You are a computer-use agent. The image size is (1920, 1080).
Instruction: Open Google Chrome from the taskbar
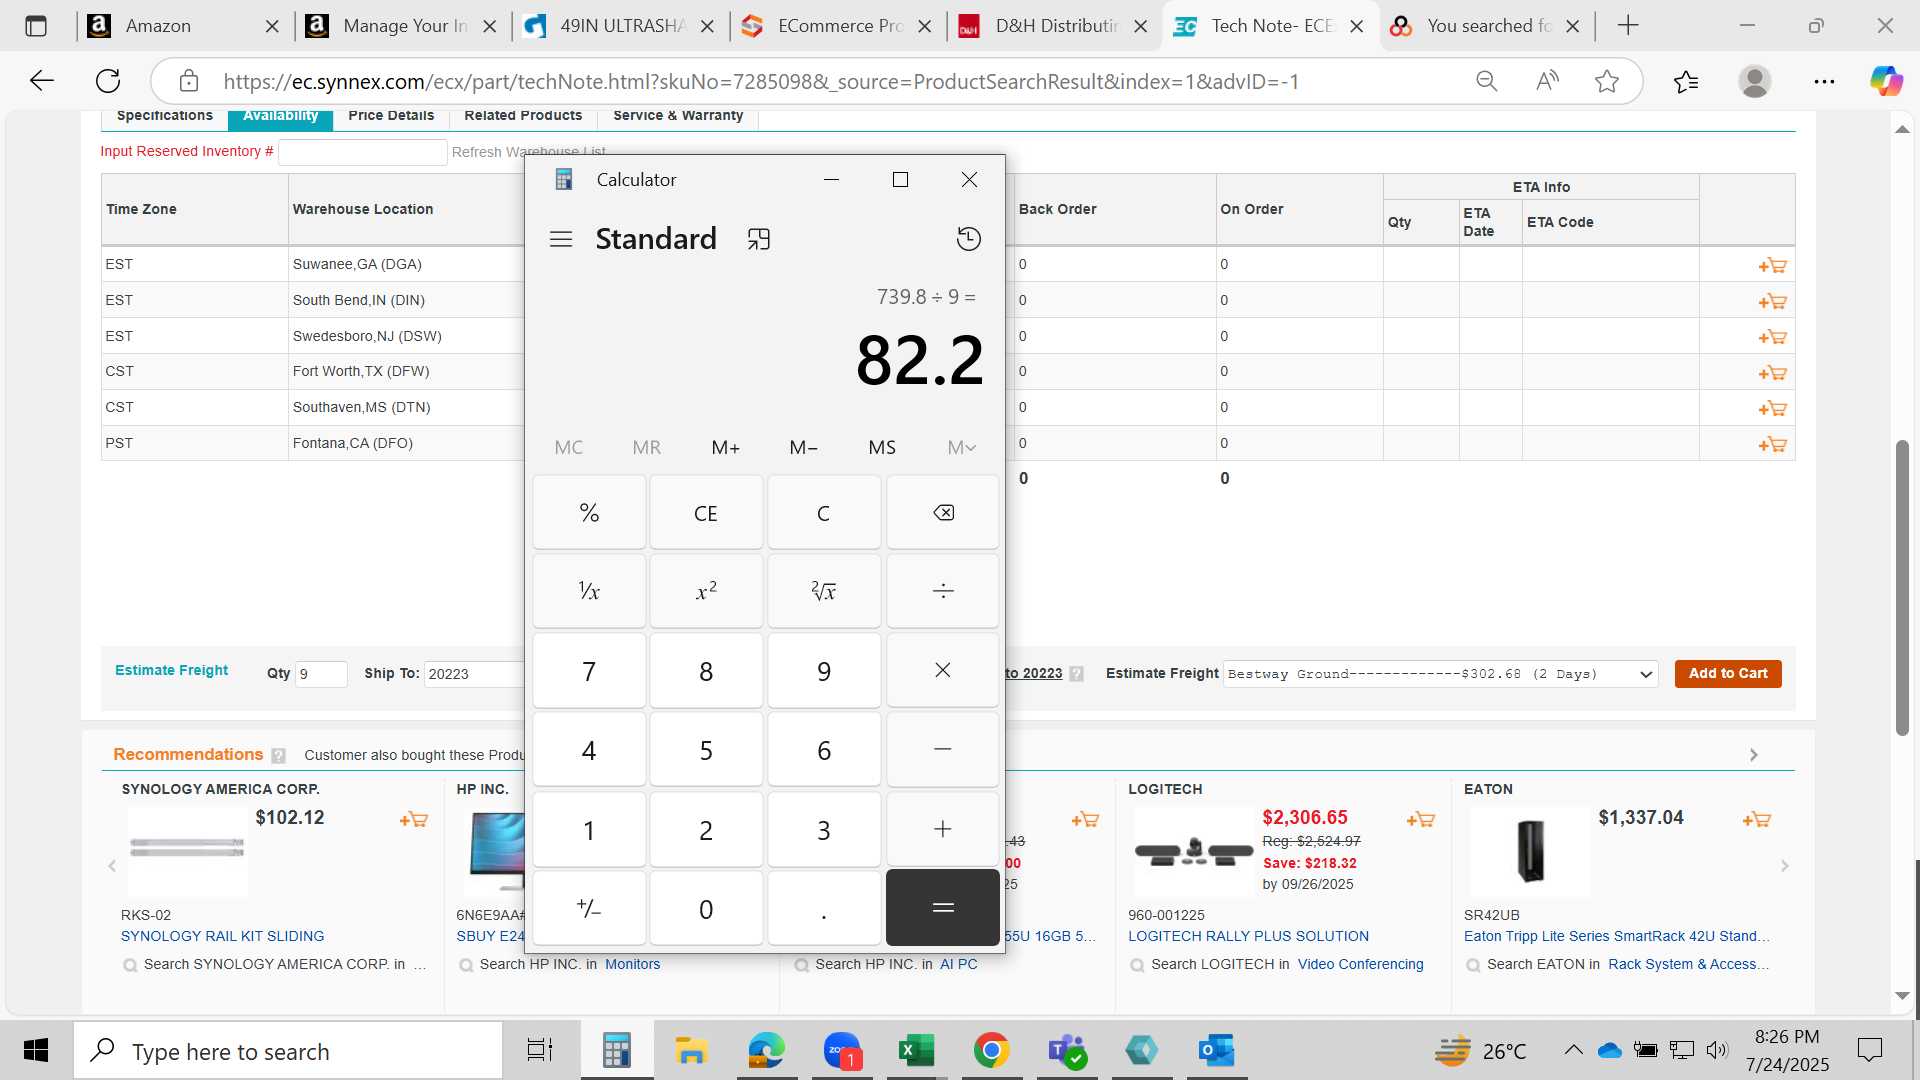tap(991, 1051)
